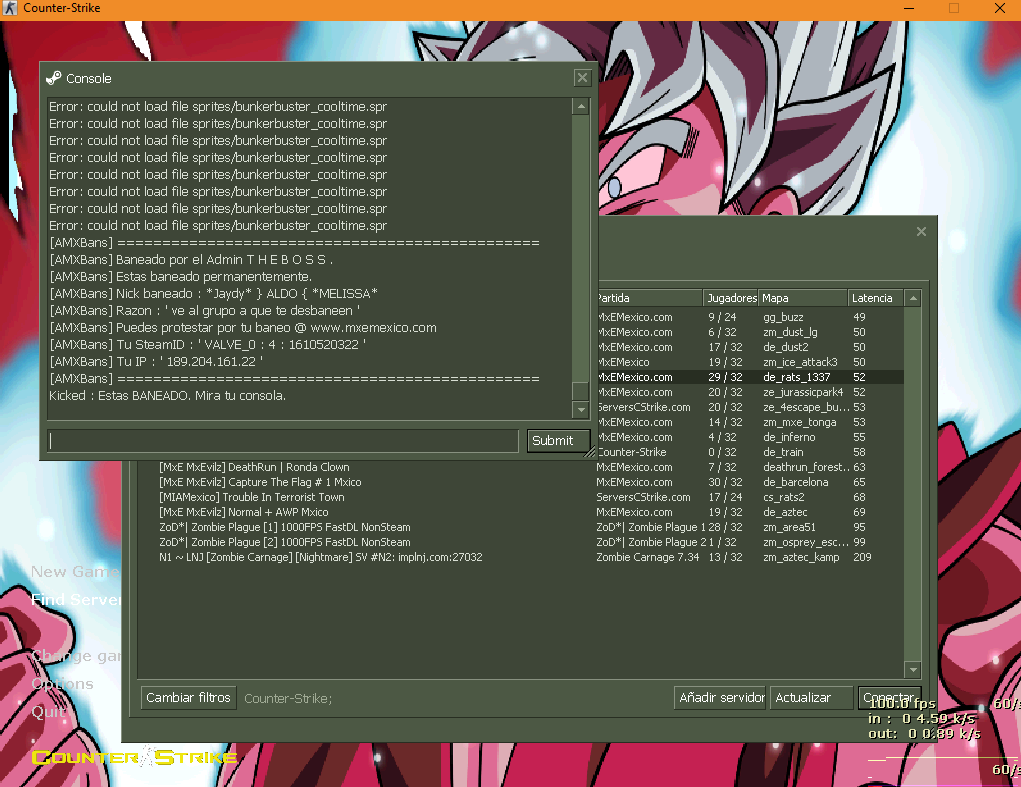This screenshot has height=787, width=1021.
Task: Select the Zombie Plague [2] 1000FPS server
Action: click(521, 542)
